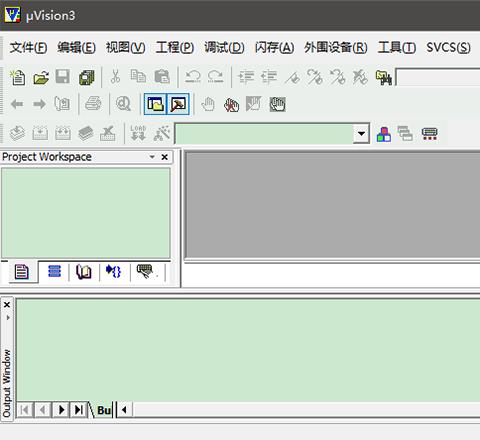The height and width of the screenshot is (440, 480).
Task: Click the save all files icon
Action: [x=87, y=77]
